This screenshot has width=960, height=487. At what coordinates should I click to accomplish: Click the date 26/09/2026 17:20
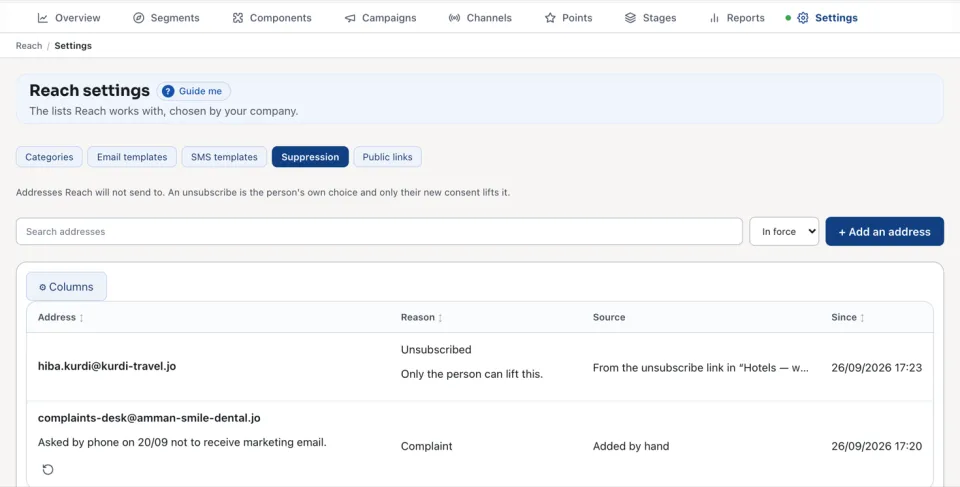point(876,447)
